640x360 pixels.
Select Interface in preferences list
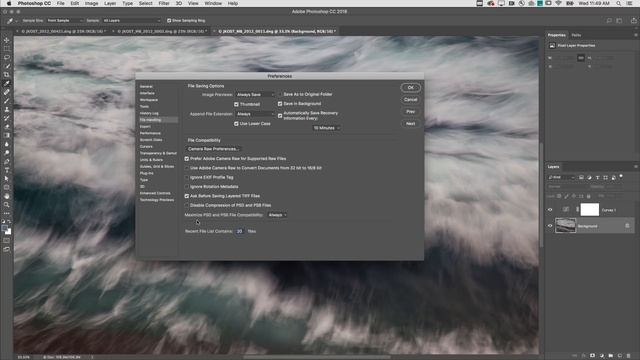[x=147, y=93]
